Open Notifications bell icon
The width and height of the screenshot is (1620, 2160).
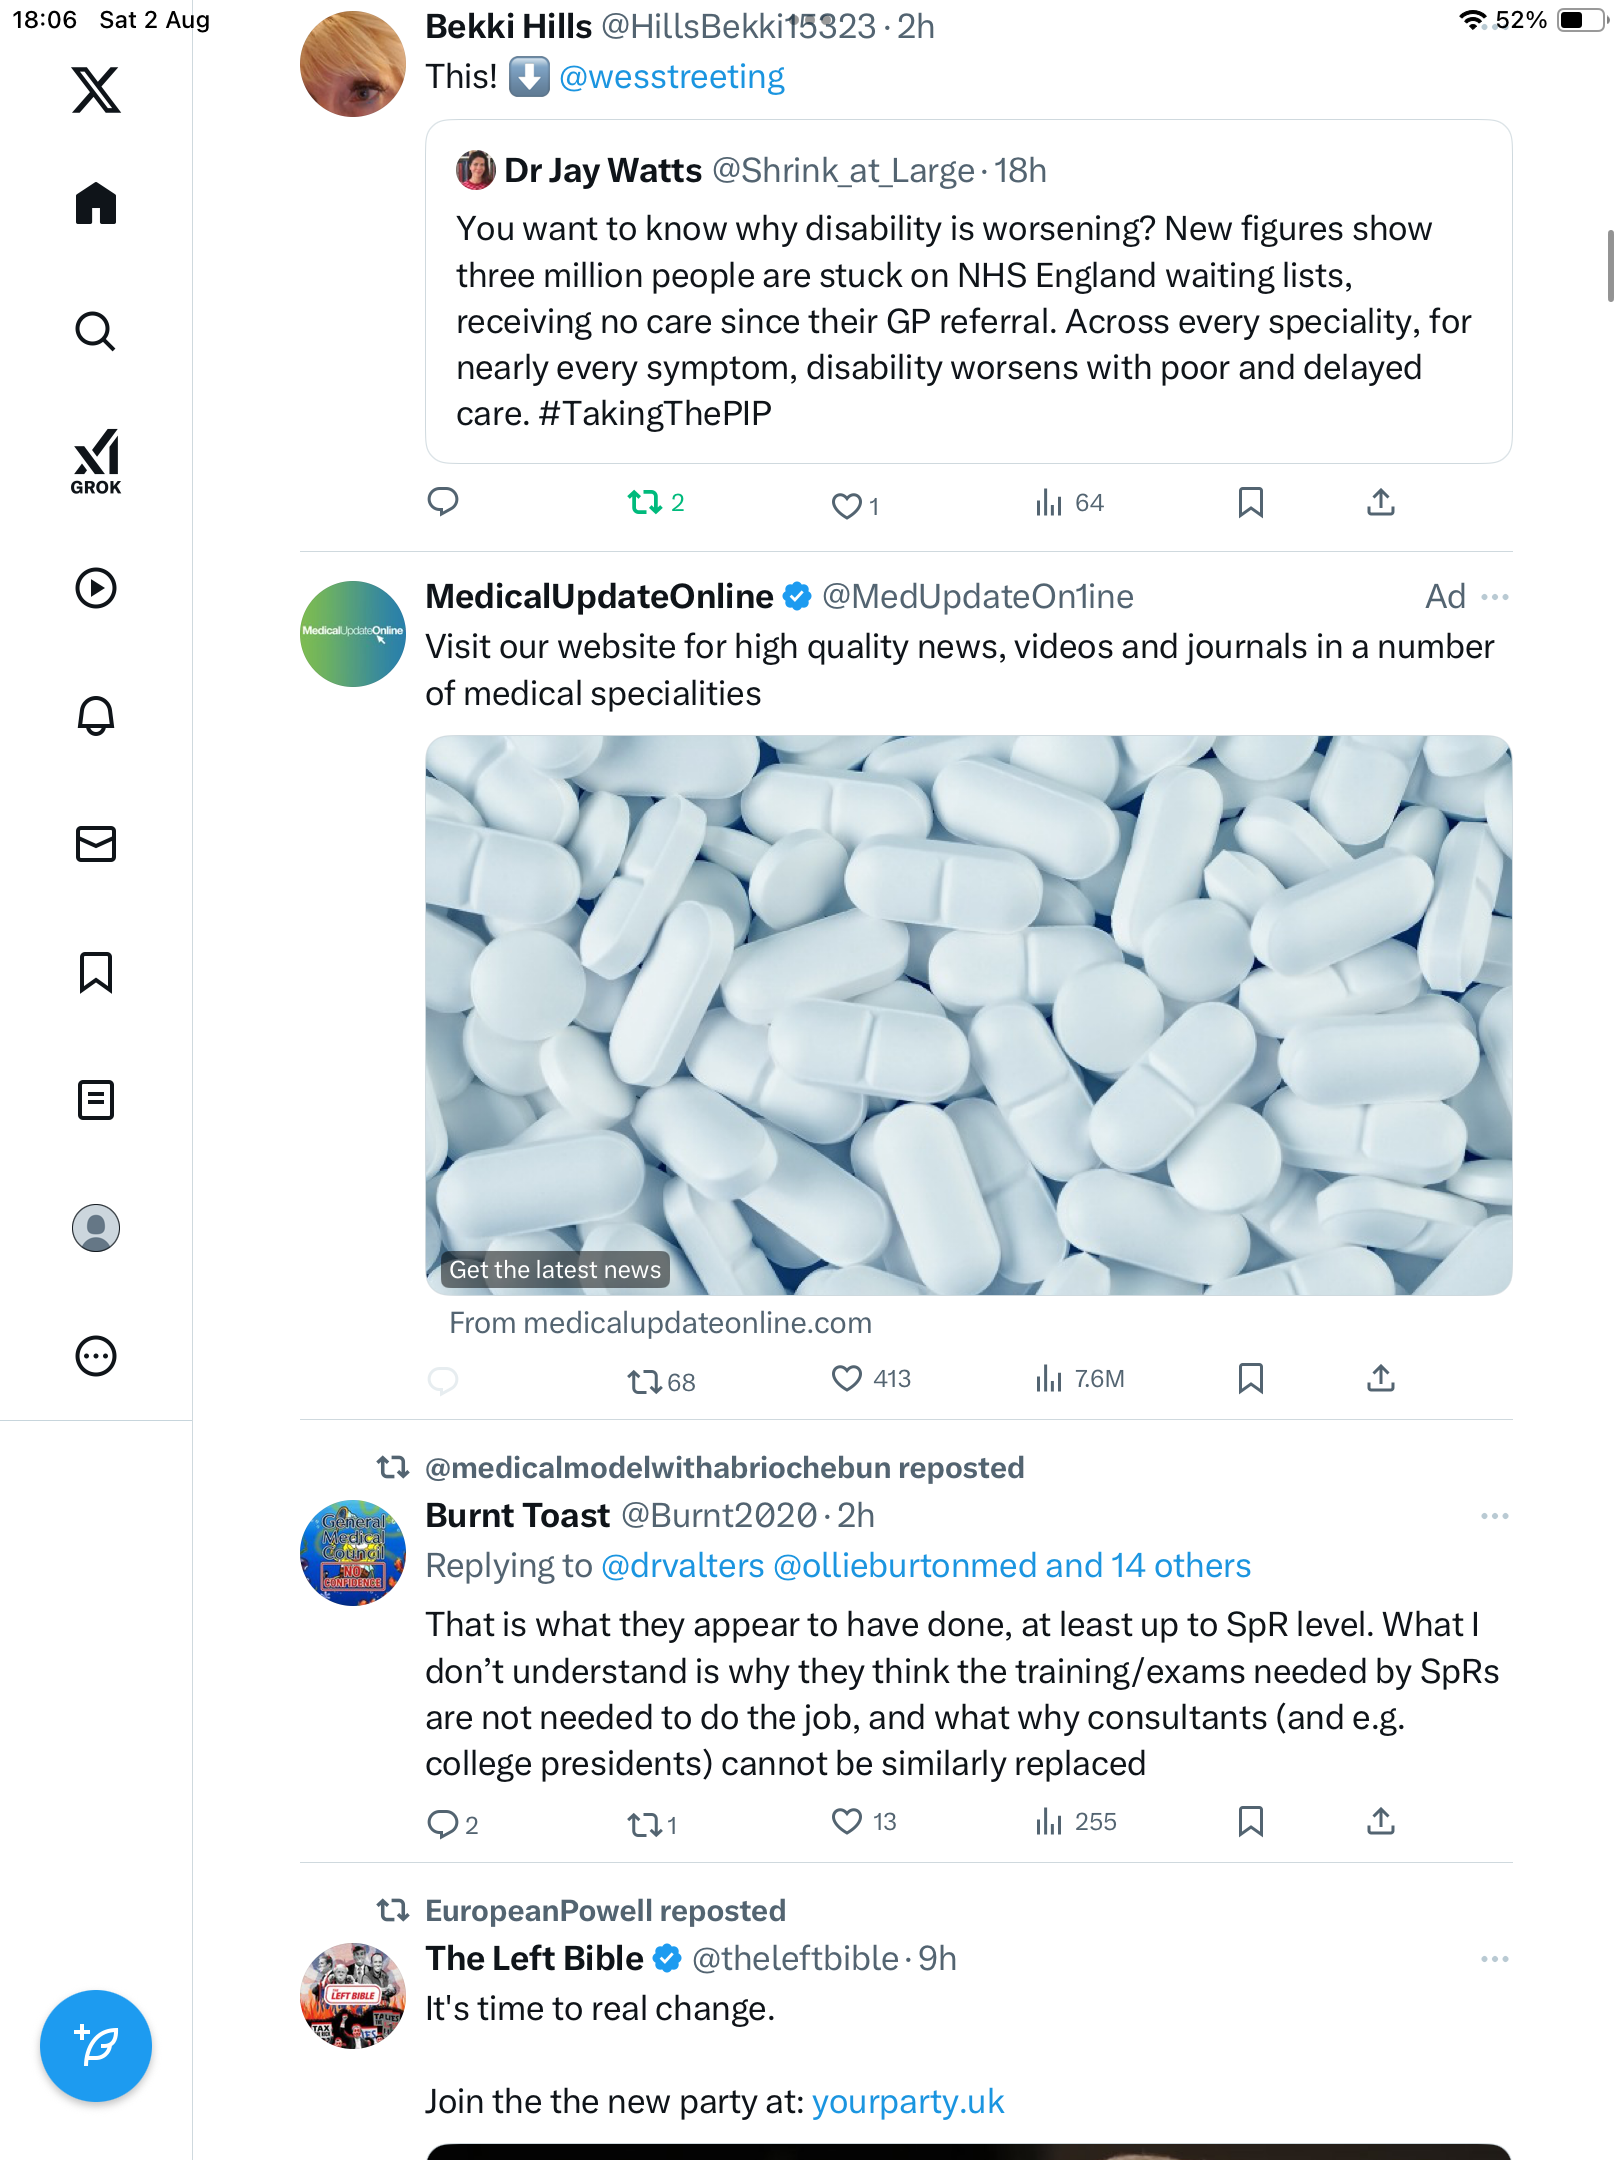tap(96, 716)
